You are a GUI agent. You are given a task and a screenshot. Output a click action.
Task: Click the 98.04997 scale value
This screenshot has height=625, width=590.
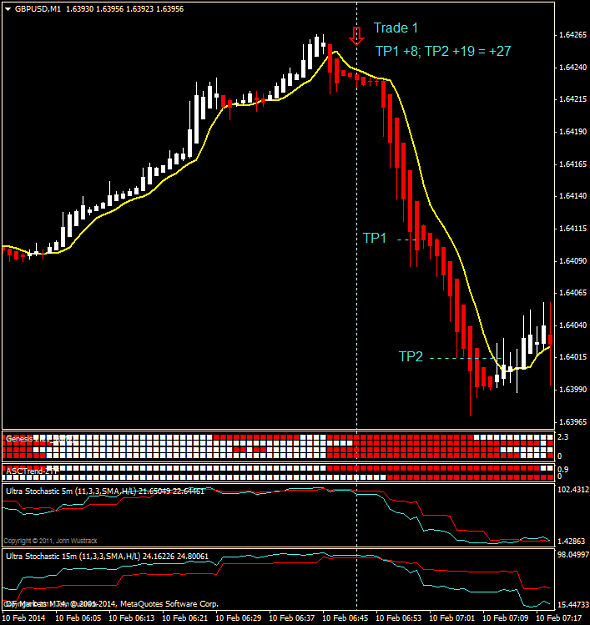pos(573,554)
